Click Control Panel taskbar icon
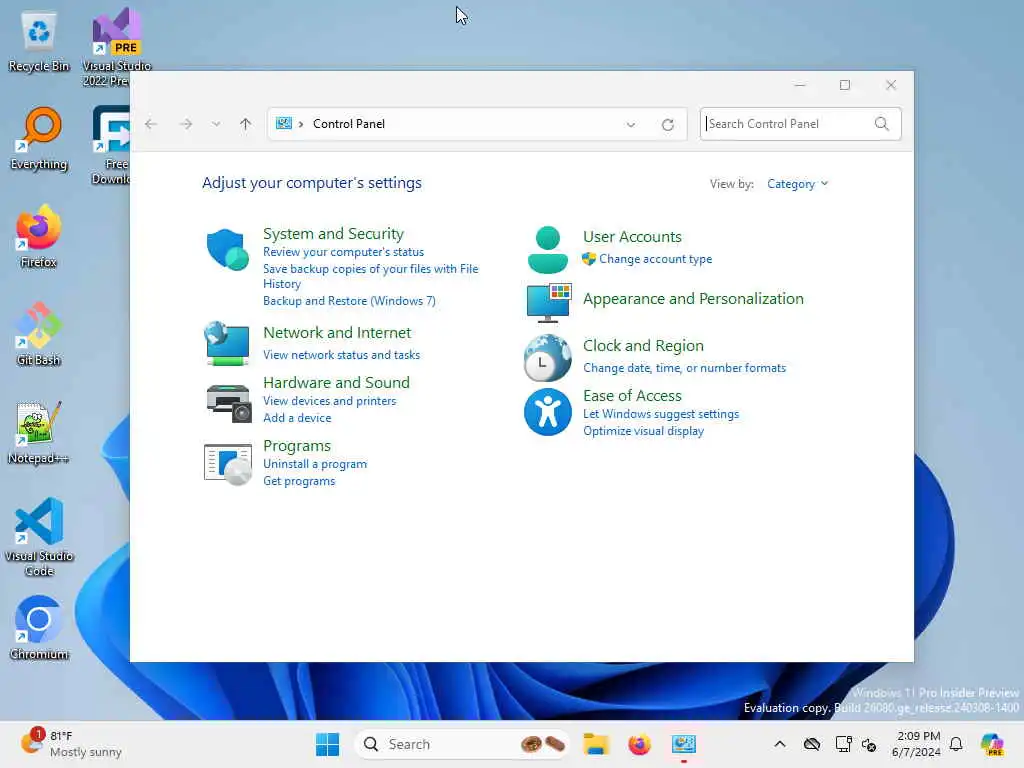The image size is (1024, 768). (684, 744)
